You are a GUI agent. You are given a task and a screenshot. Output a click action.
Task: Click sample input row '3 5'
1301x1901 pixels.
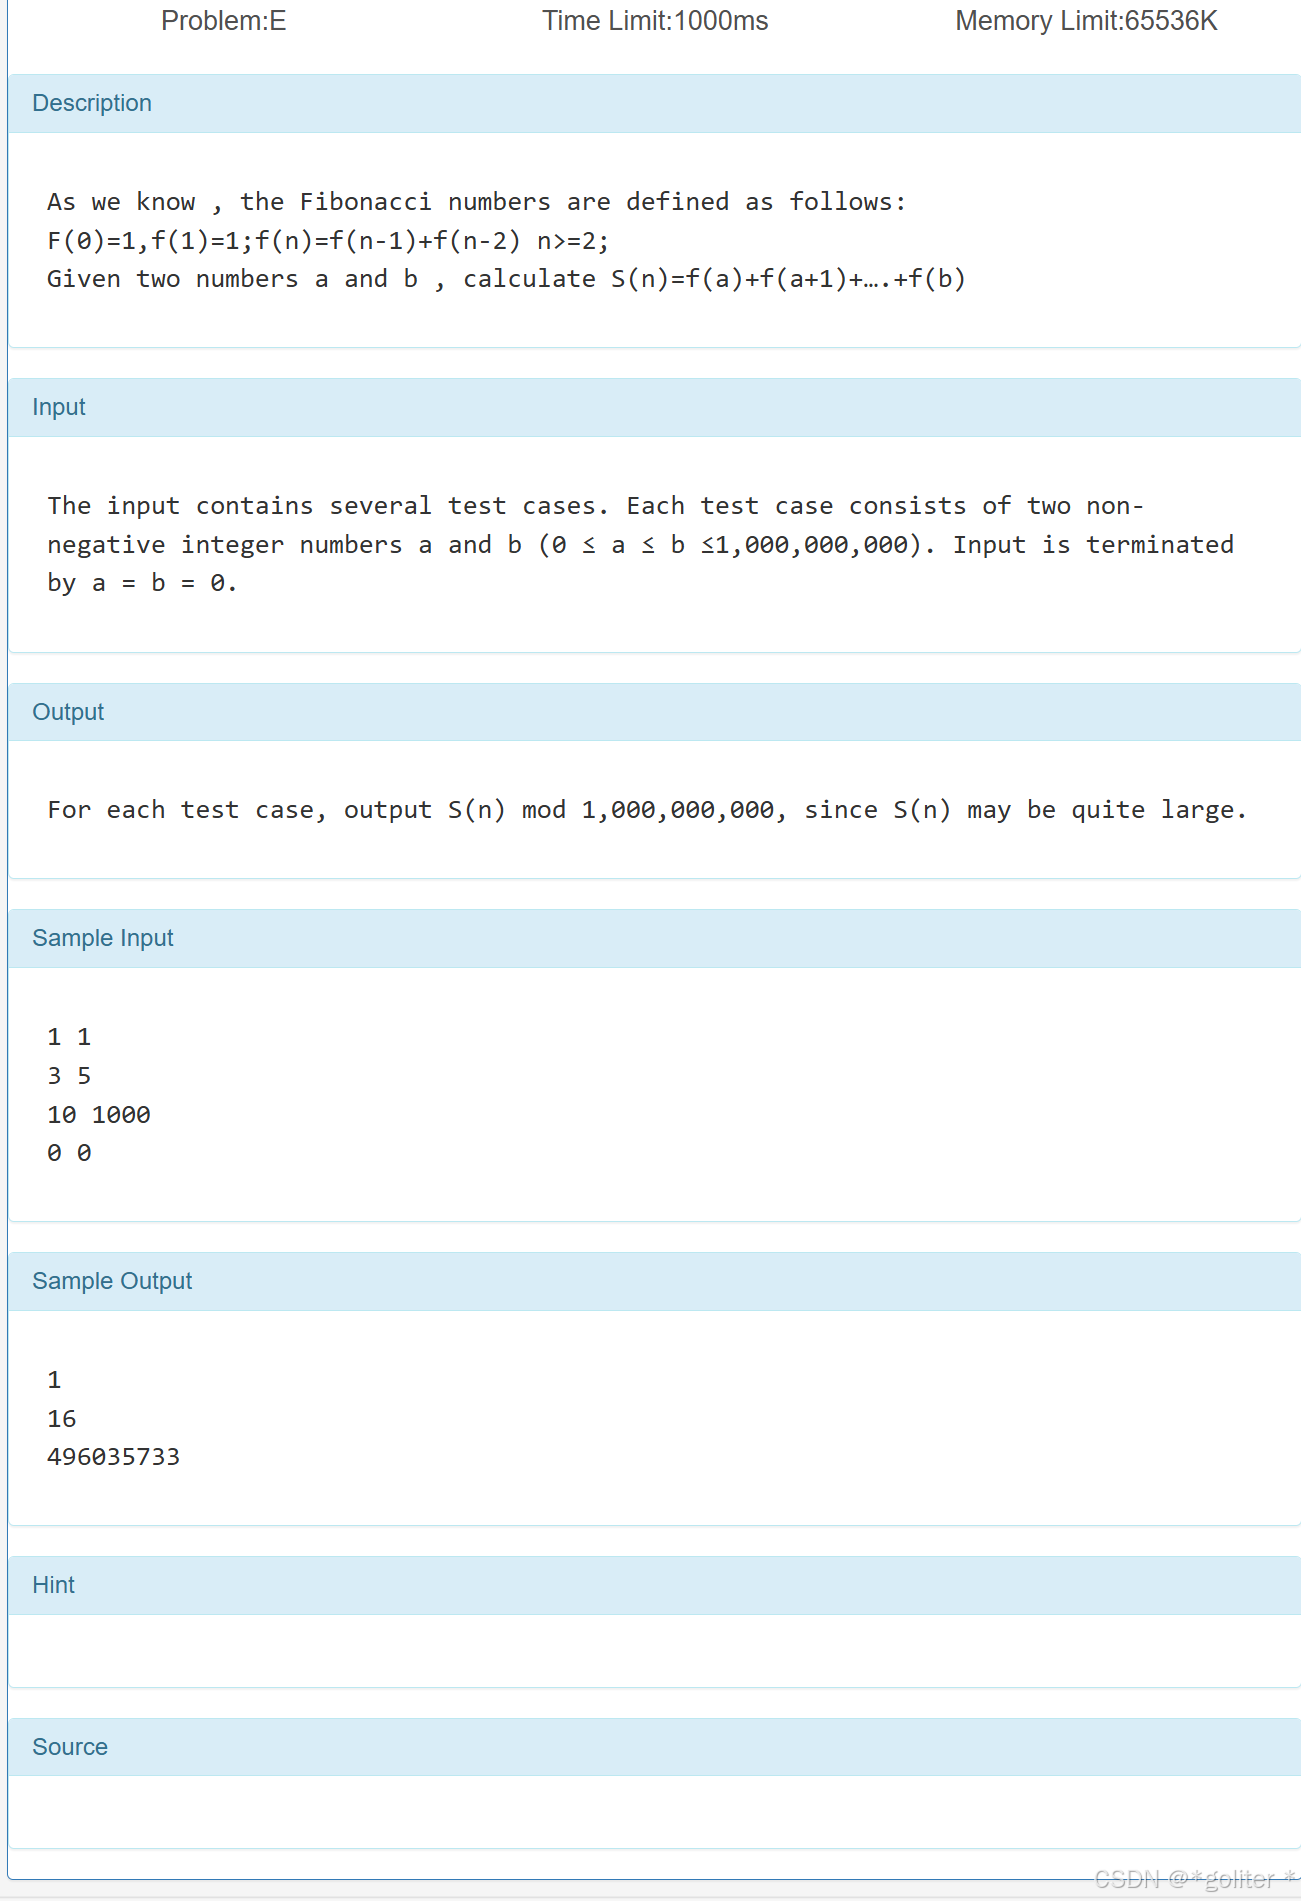pos(69,1076)
